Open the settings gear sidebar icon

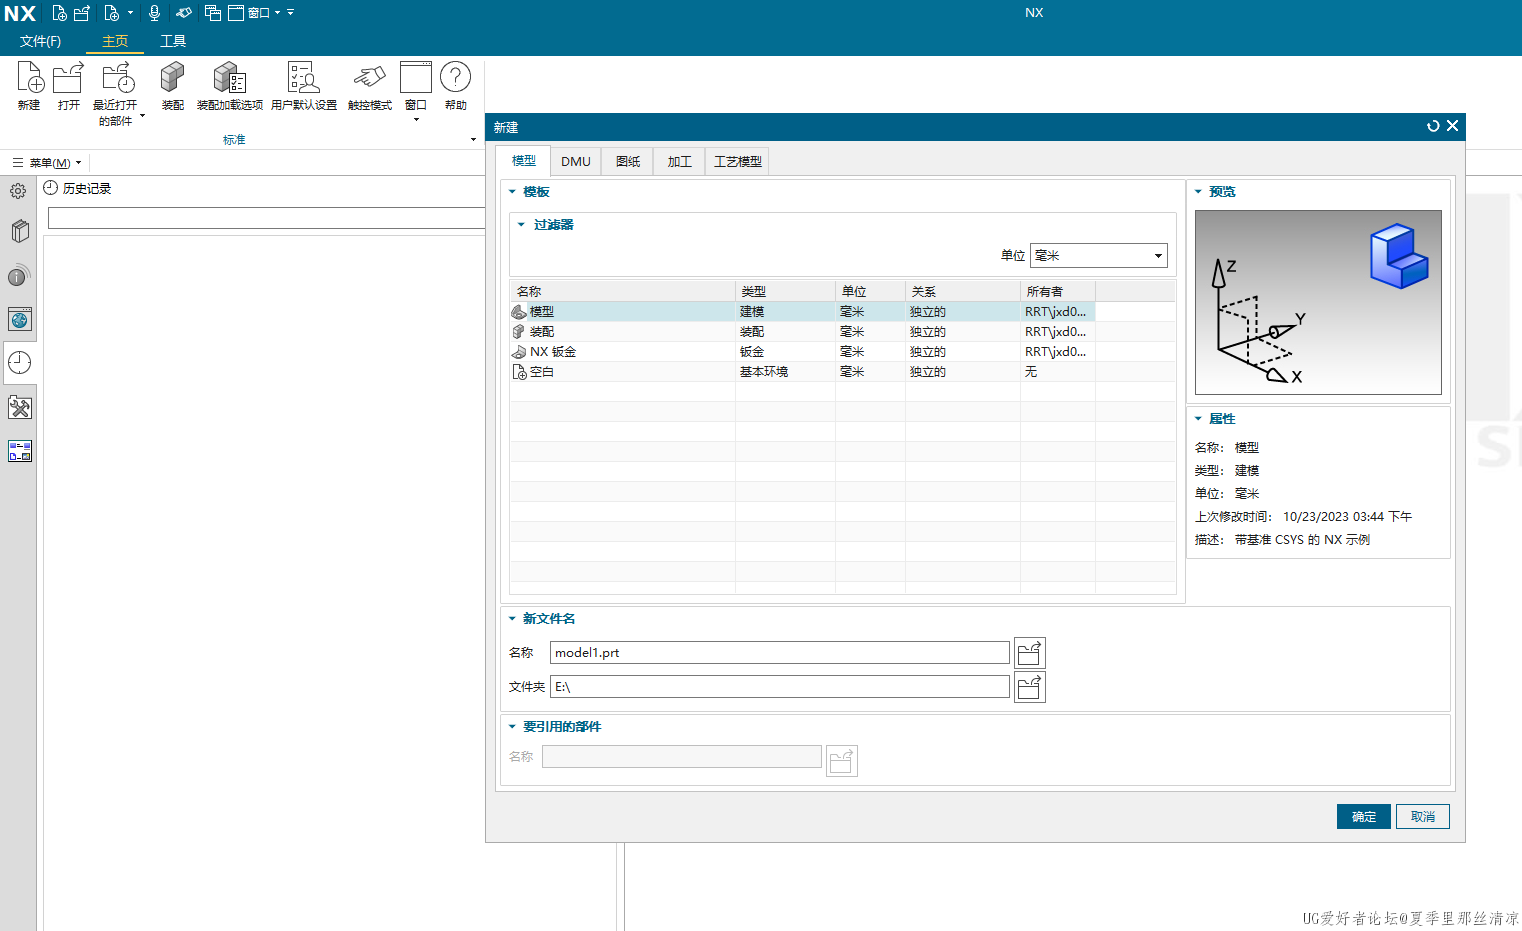pos(18,191)
